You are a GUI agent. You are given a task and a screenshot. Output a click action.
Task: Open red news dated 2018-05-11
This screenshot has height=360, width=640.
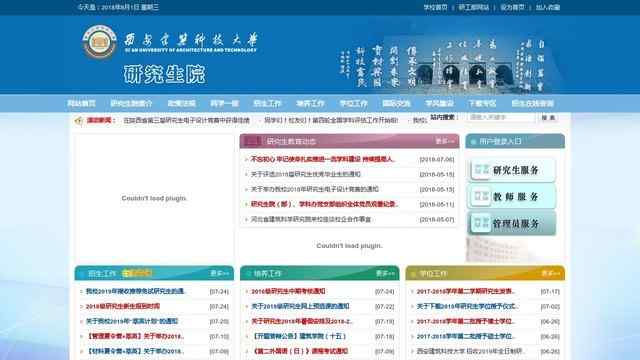coord(324,204)
